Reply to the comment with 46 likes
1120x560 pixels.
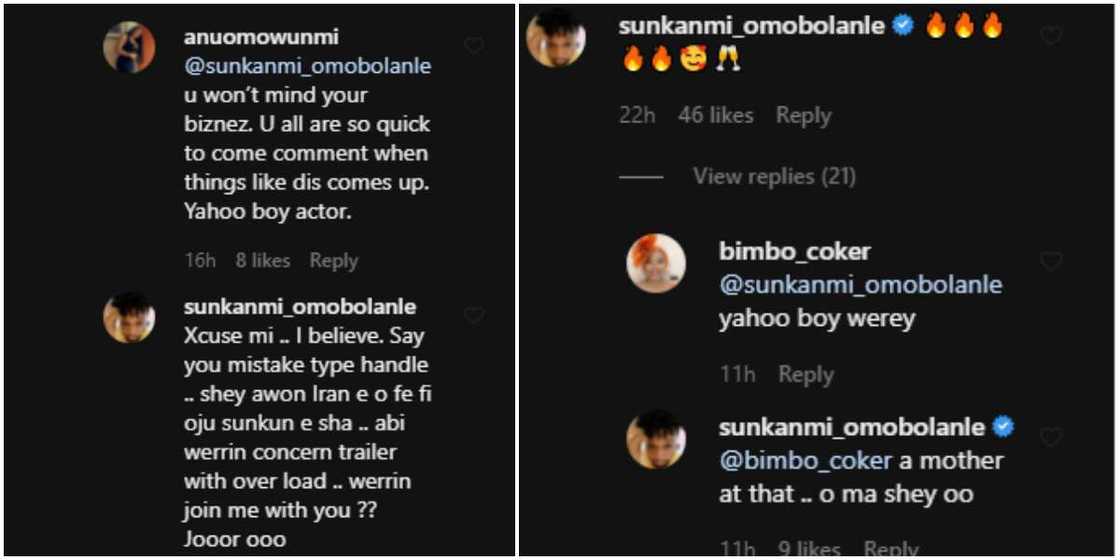coord(803,116)
